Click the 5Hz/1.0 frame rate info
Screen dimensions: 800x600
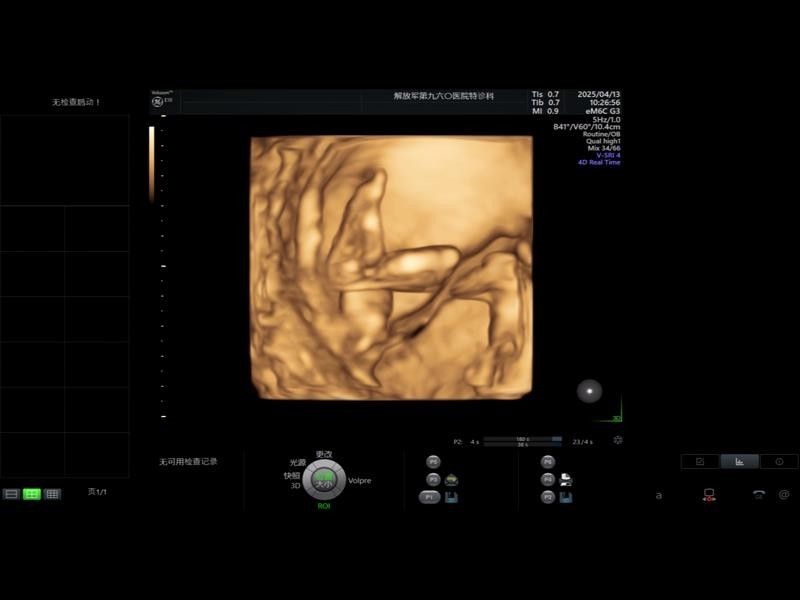(x=606, y=119)
